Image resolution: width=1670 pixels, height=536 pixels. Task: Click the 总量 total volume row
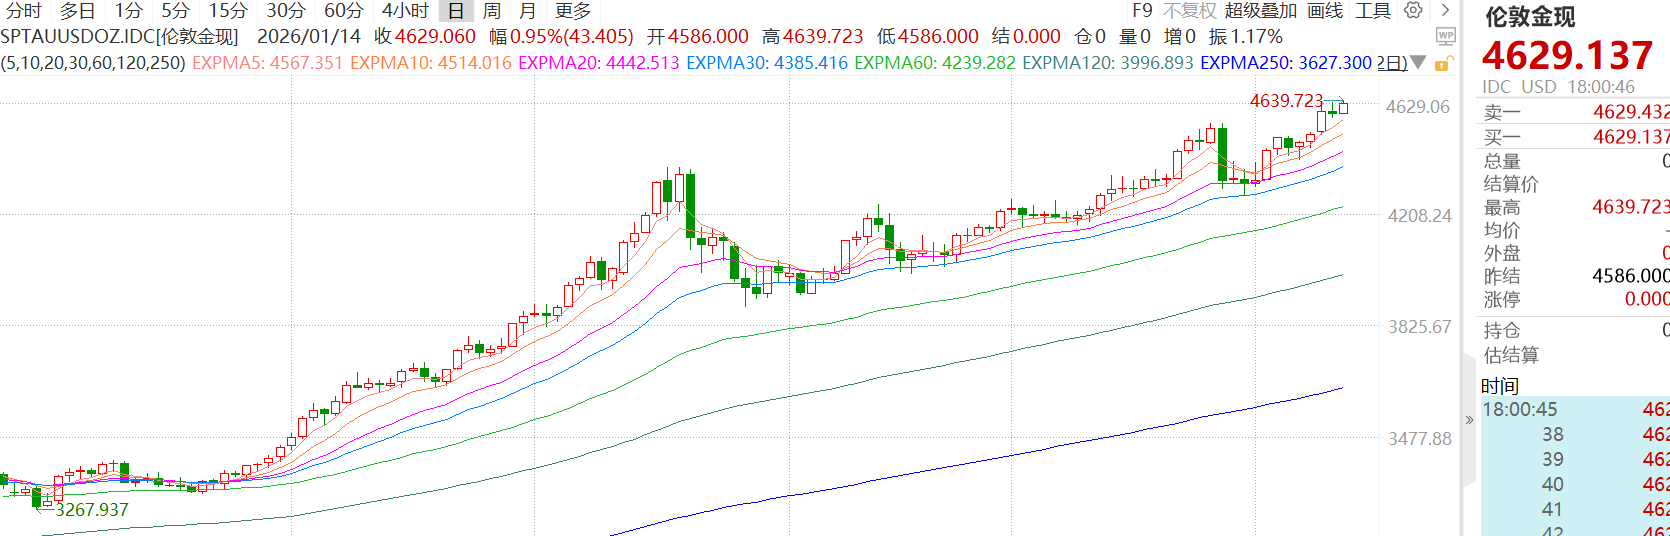point(1575,161)
